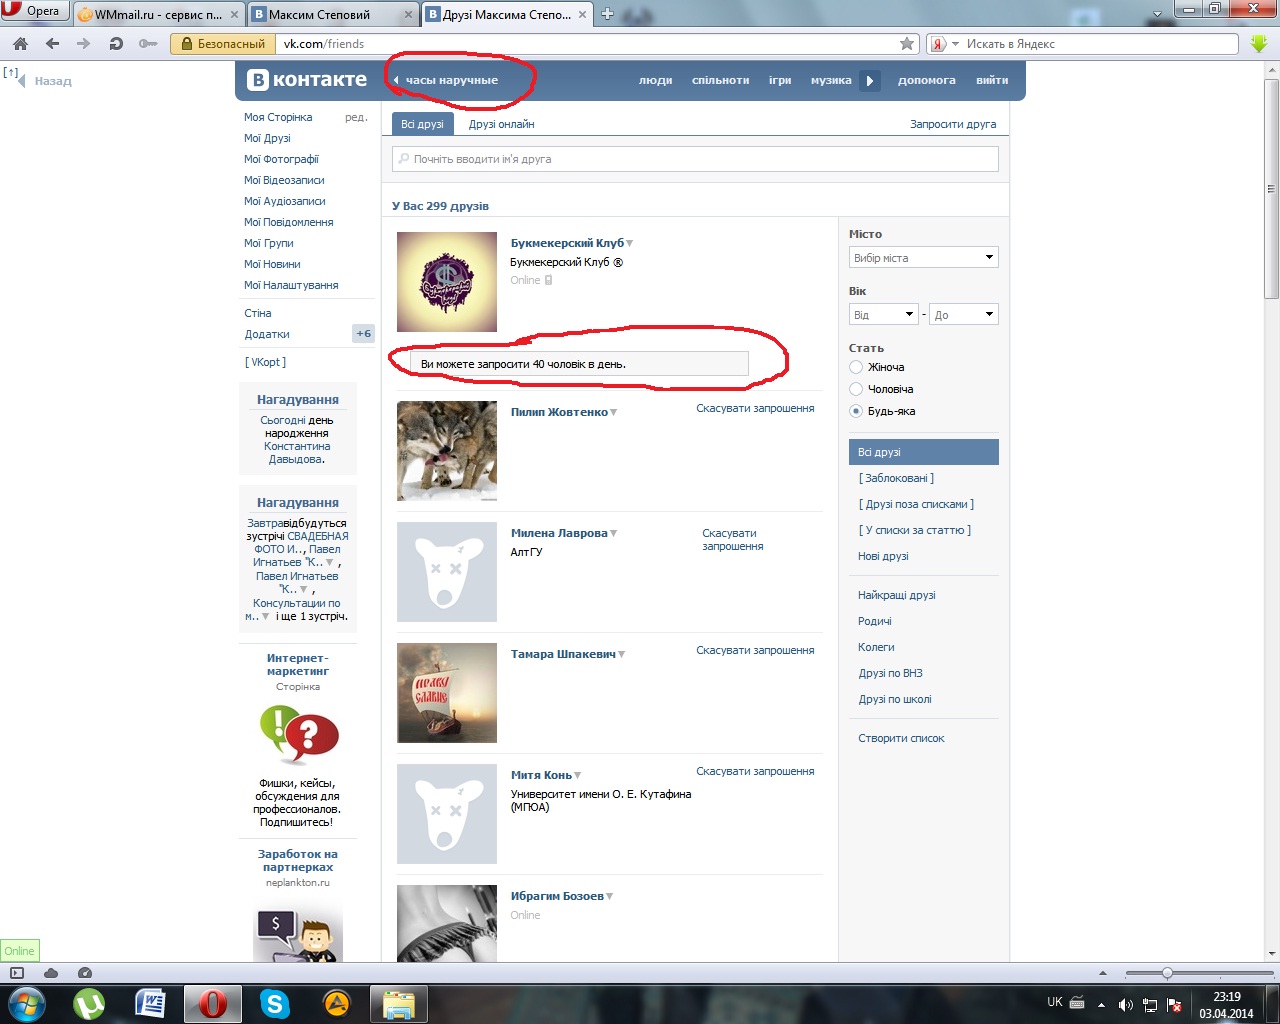Launch uTorrent from the taskbar
Screen dimensions: 1280x1024
[89, 1003]
